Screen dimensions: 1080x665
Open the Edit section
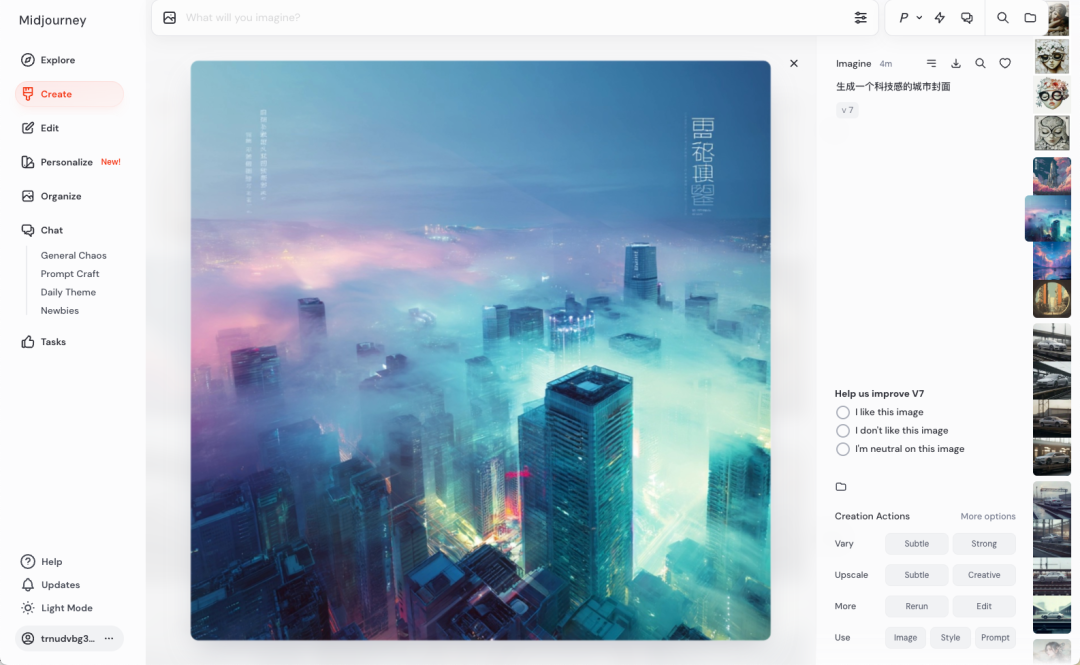[40, 128]
